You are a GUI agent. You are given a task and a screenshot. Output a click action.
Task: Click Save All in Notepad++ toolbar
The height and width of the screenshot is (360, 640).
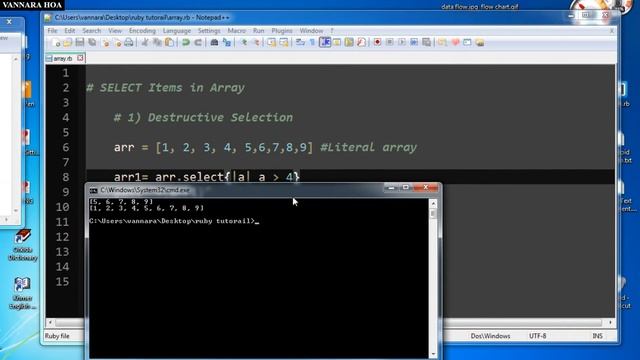(92, 42)
